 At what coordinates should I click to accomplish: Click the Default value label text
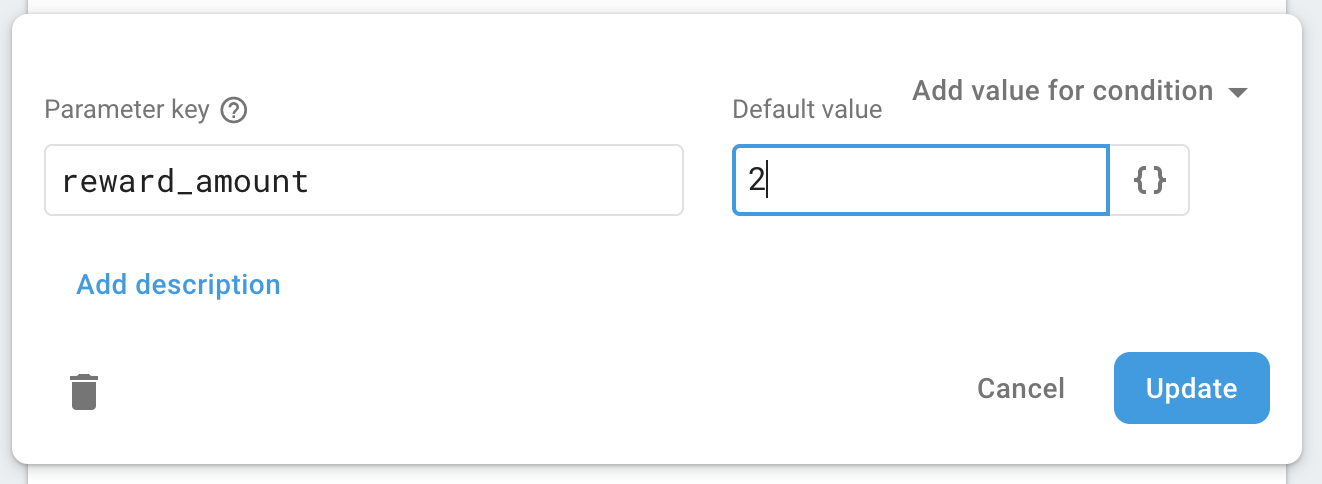[x=807, y=109]
